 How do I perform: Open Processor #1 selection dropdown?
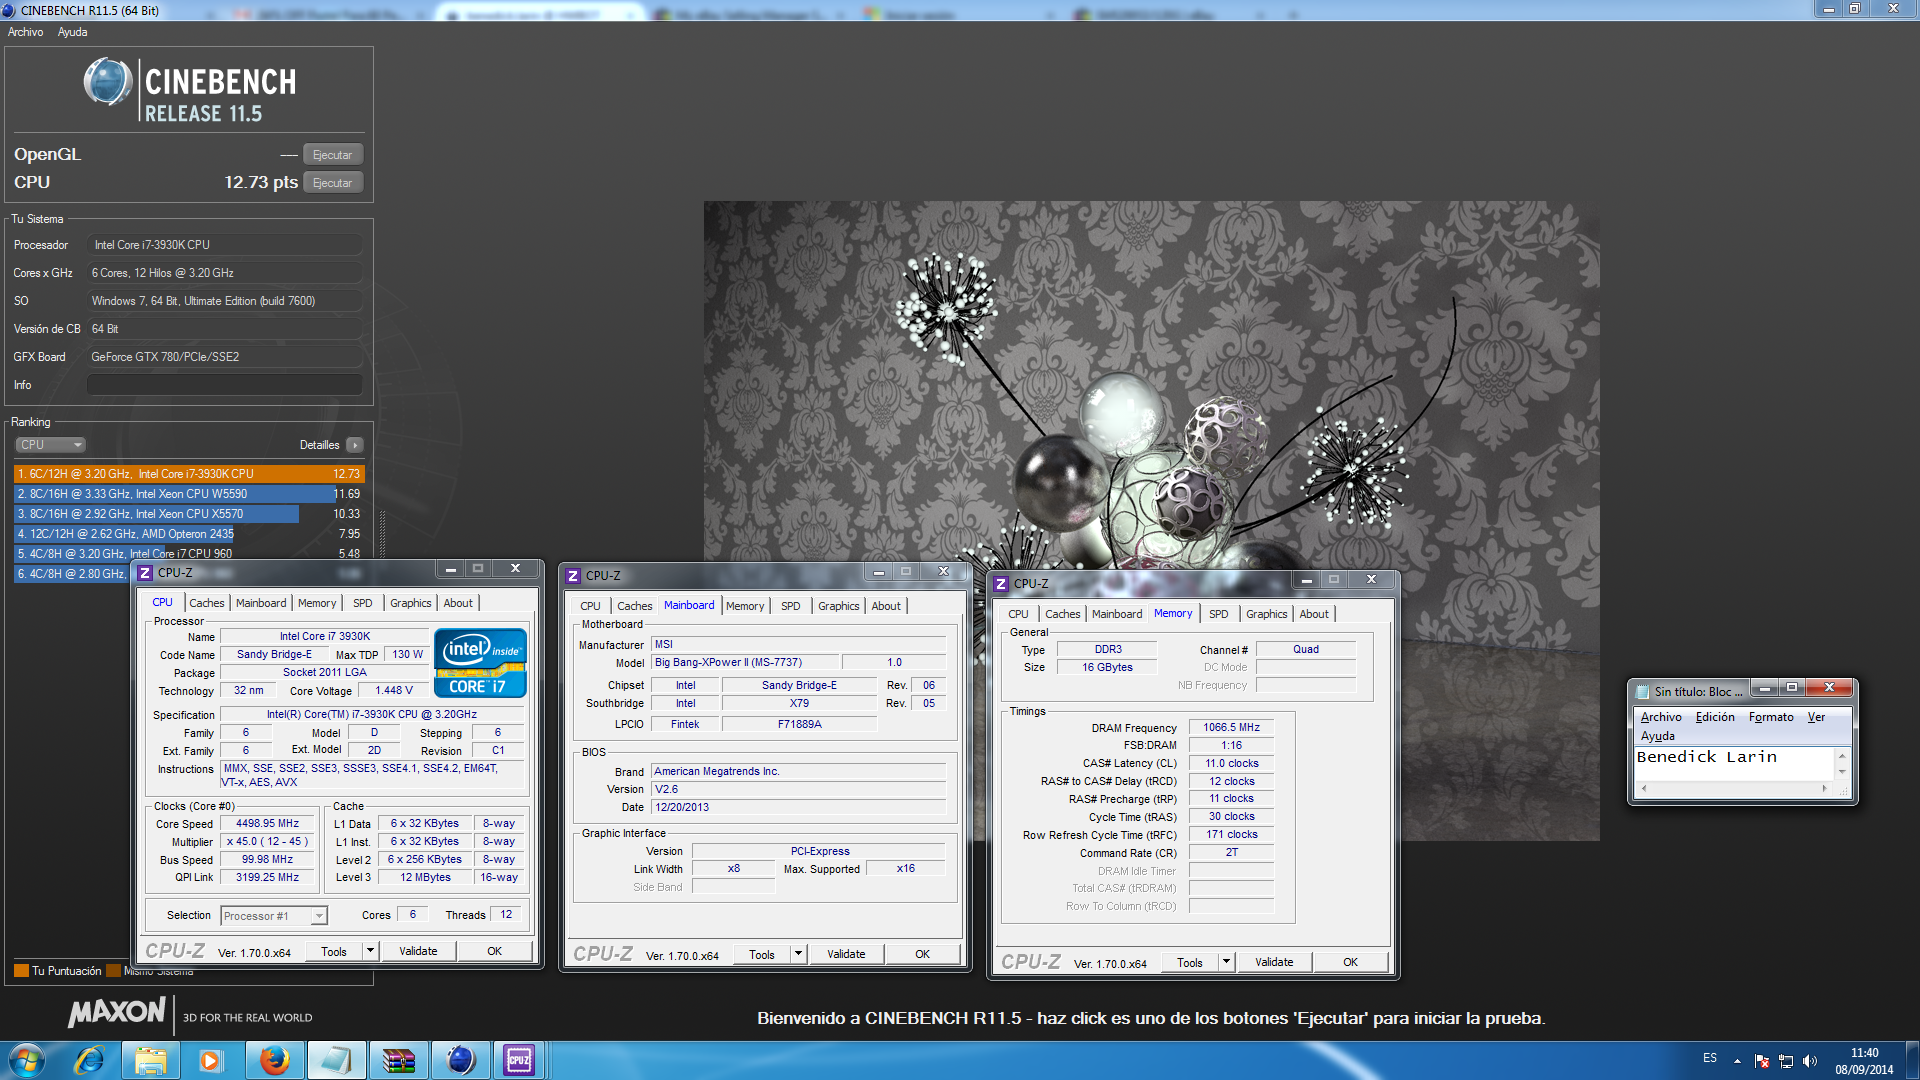tap(274, 916)
